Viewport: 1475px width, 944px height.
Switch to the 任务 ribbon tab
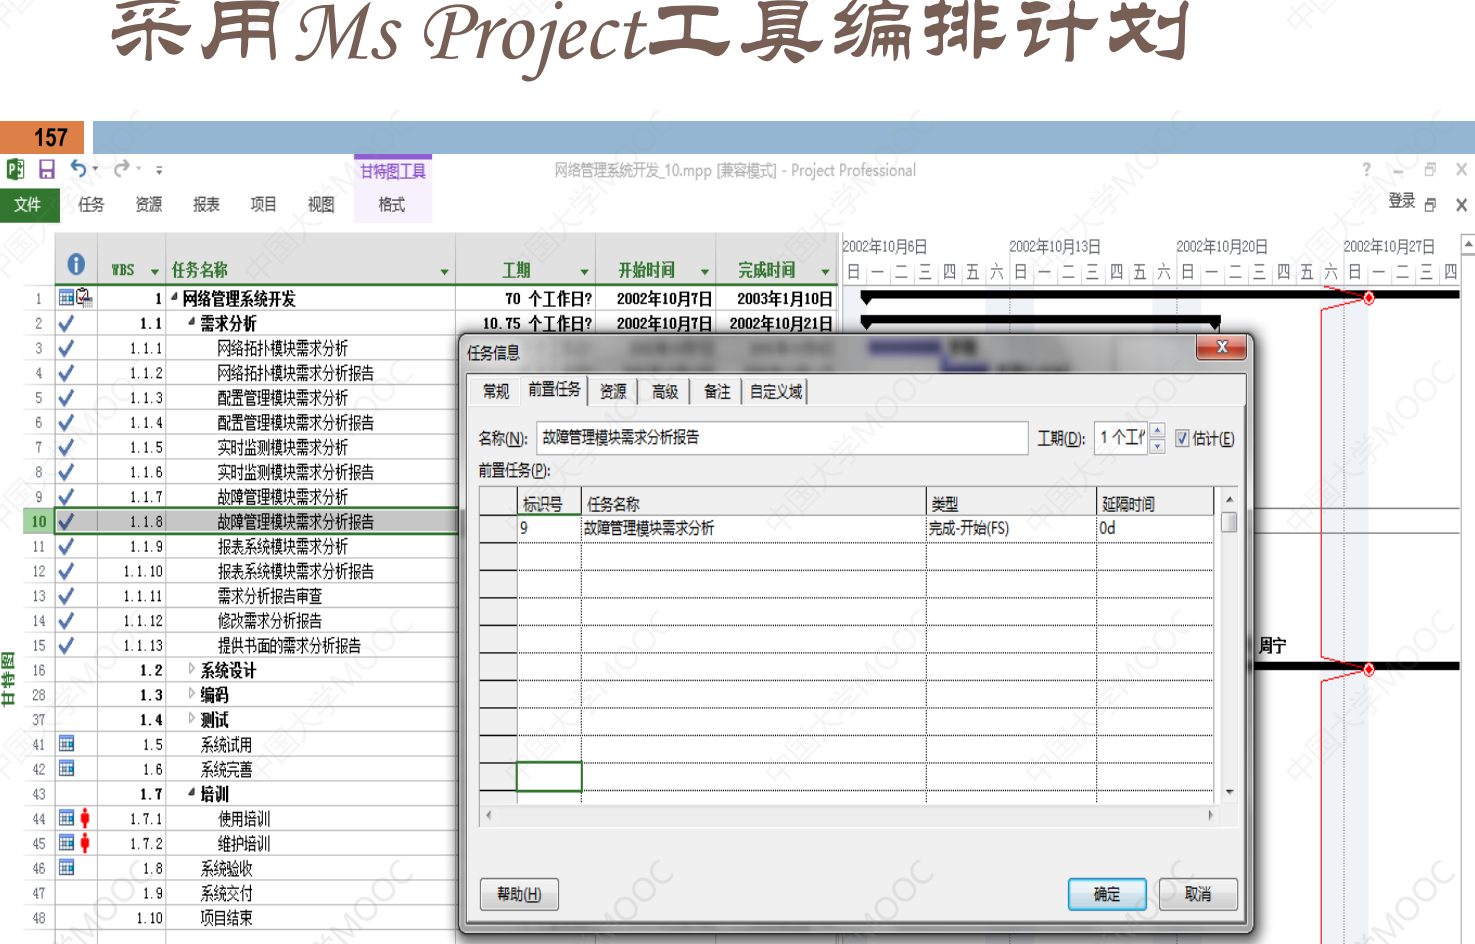pos(91,204)
